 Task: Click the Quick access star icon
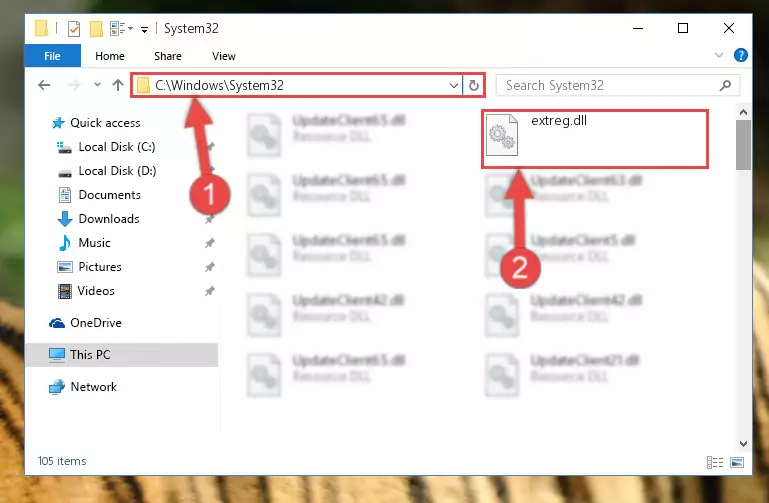pyautogui.click(x=58, y=123)
